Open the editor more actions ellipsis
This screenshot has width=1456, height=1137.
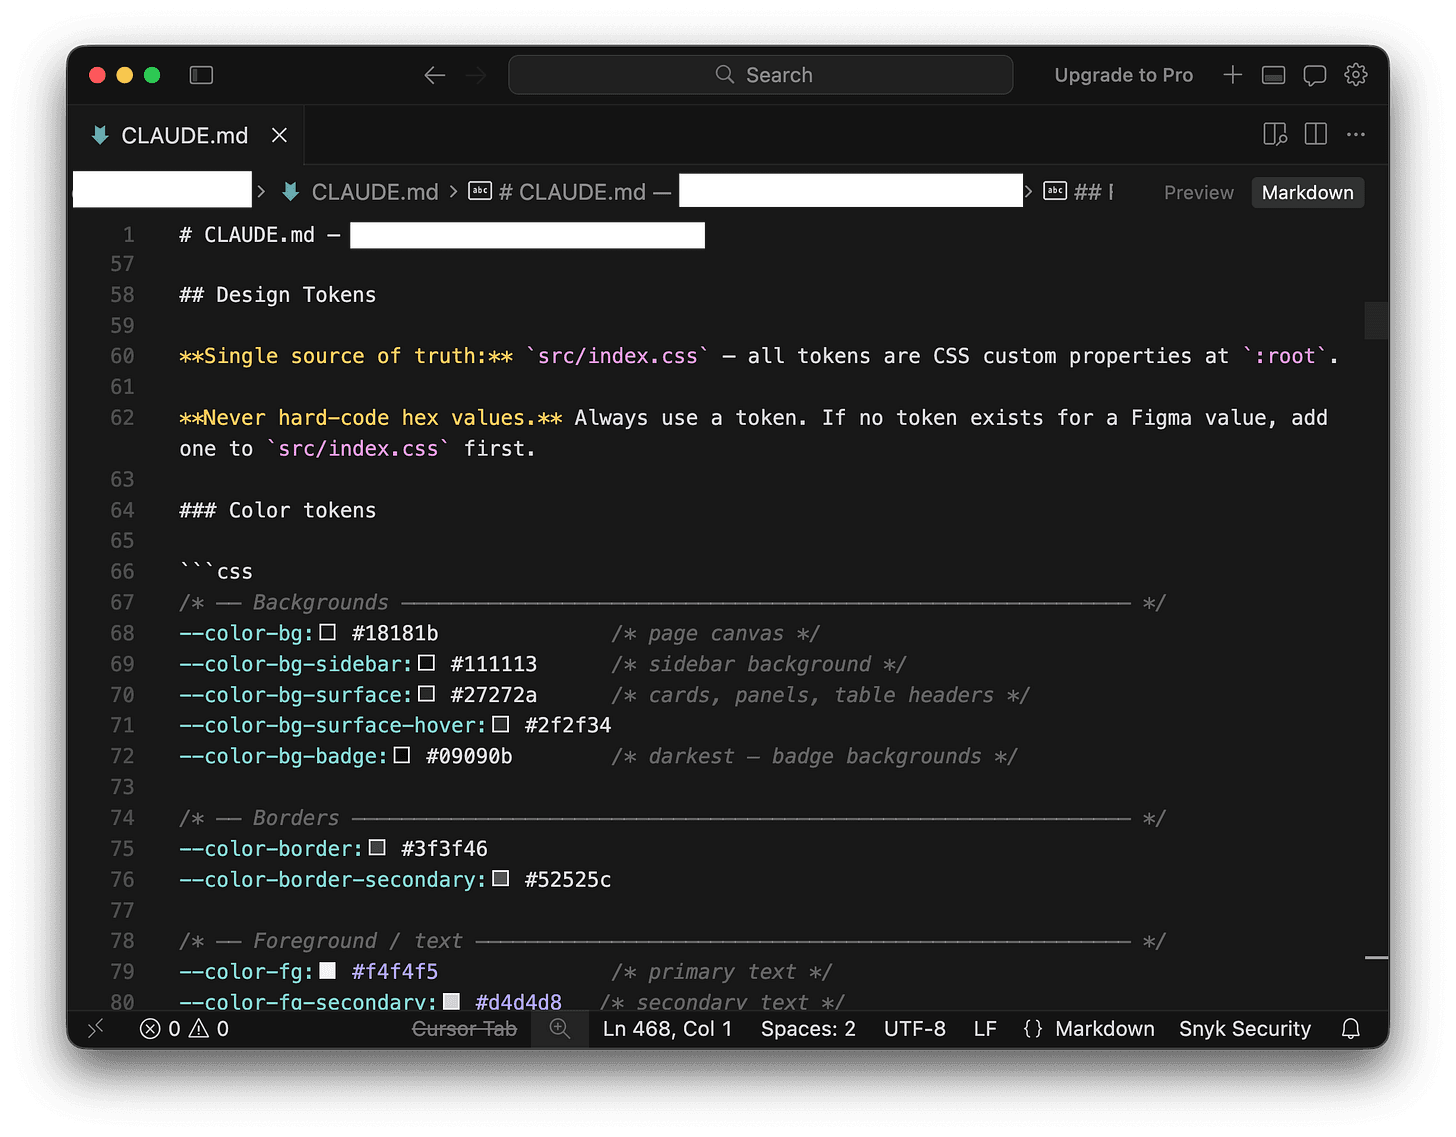tap(1355, 134)
